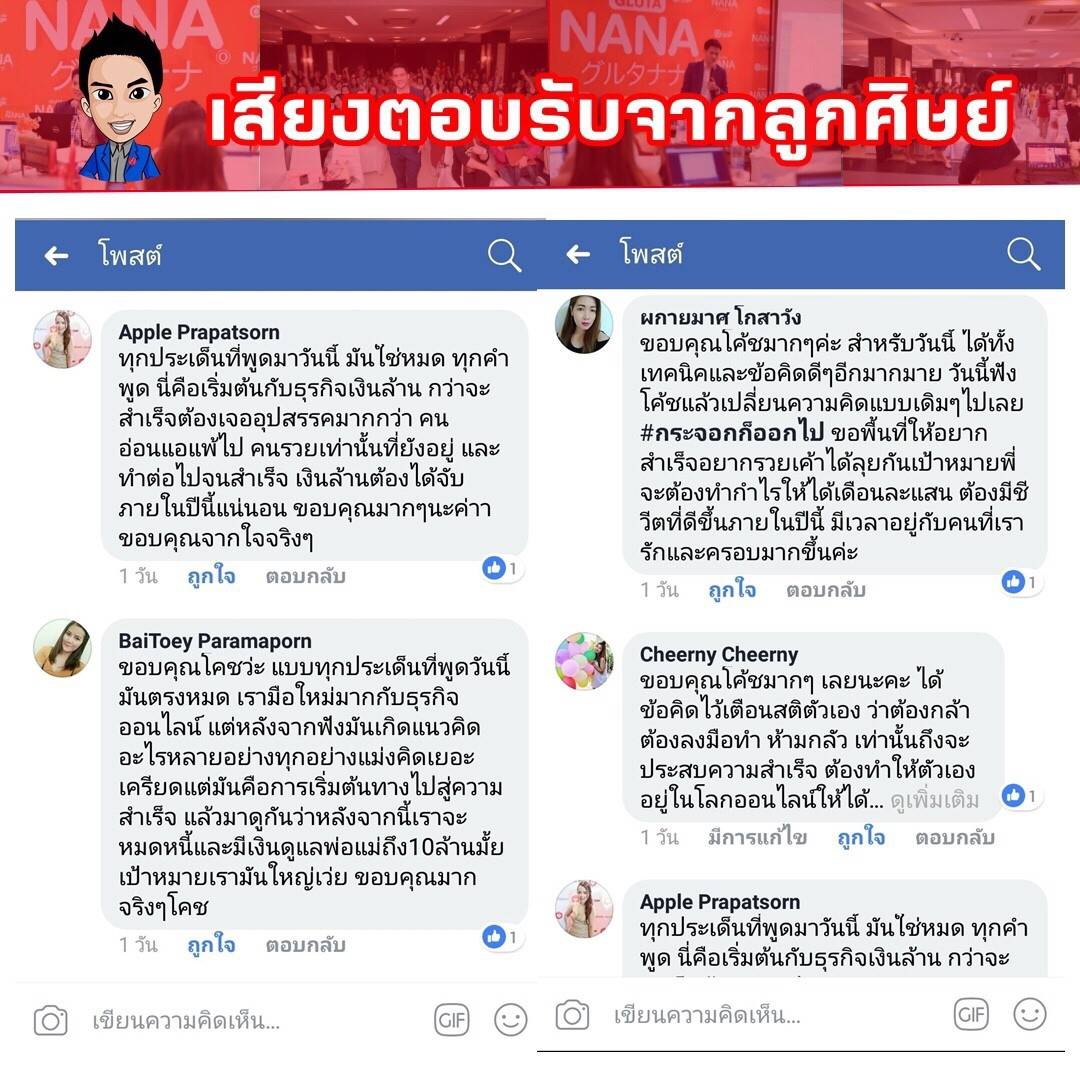Like Cheerny Cheerny's comment via ถูกใจ
This screenshot has width=1080, height=1080.
[x=861, y=838]
